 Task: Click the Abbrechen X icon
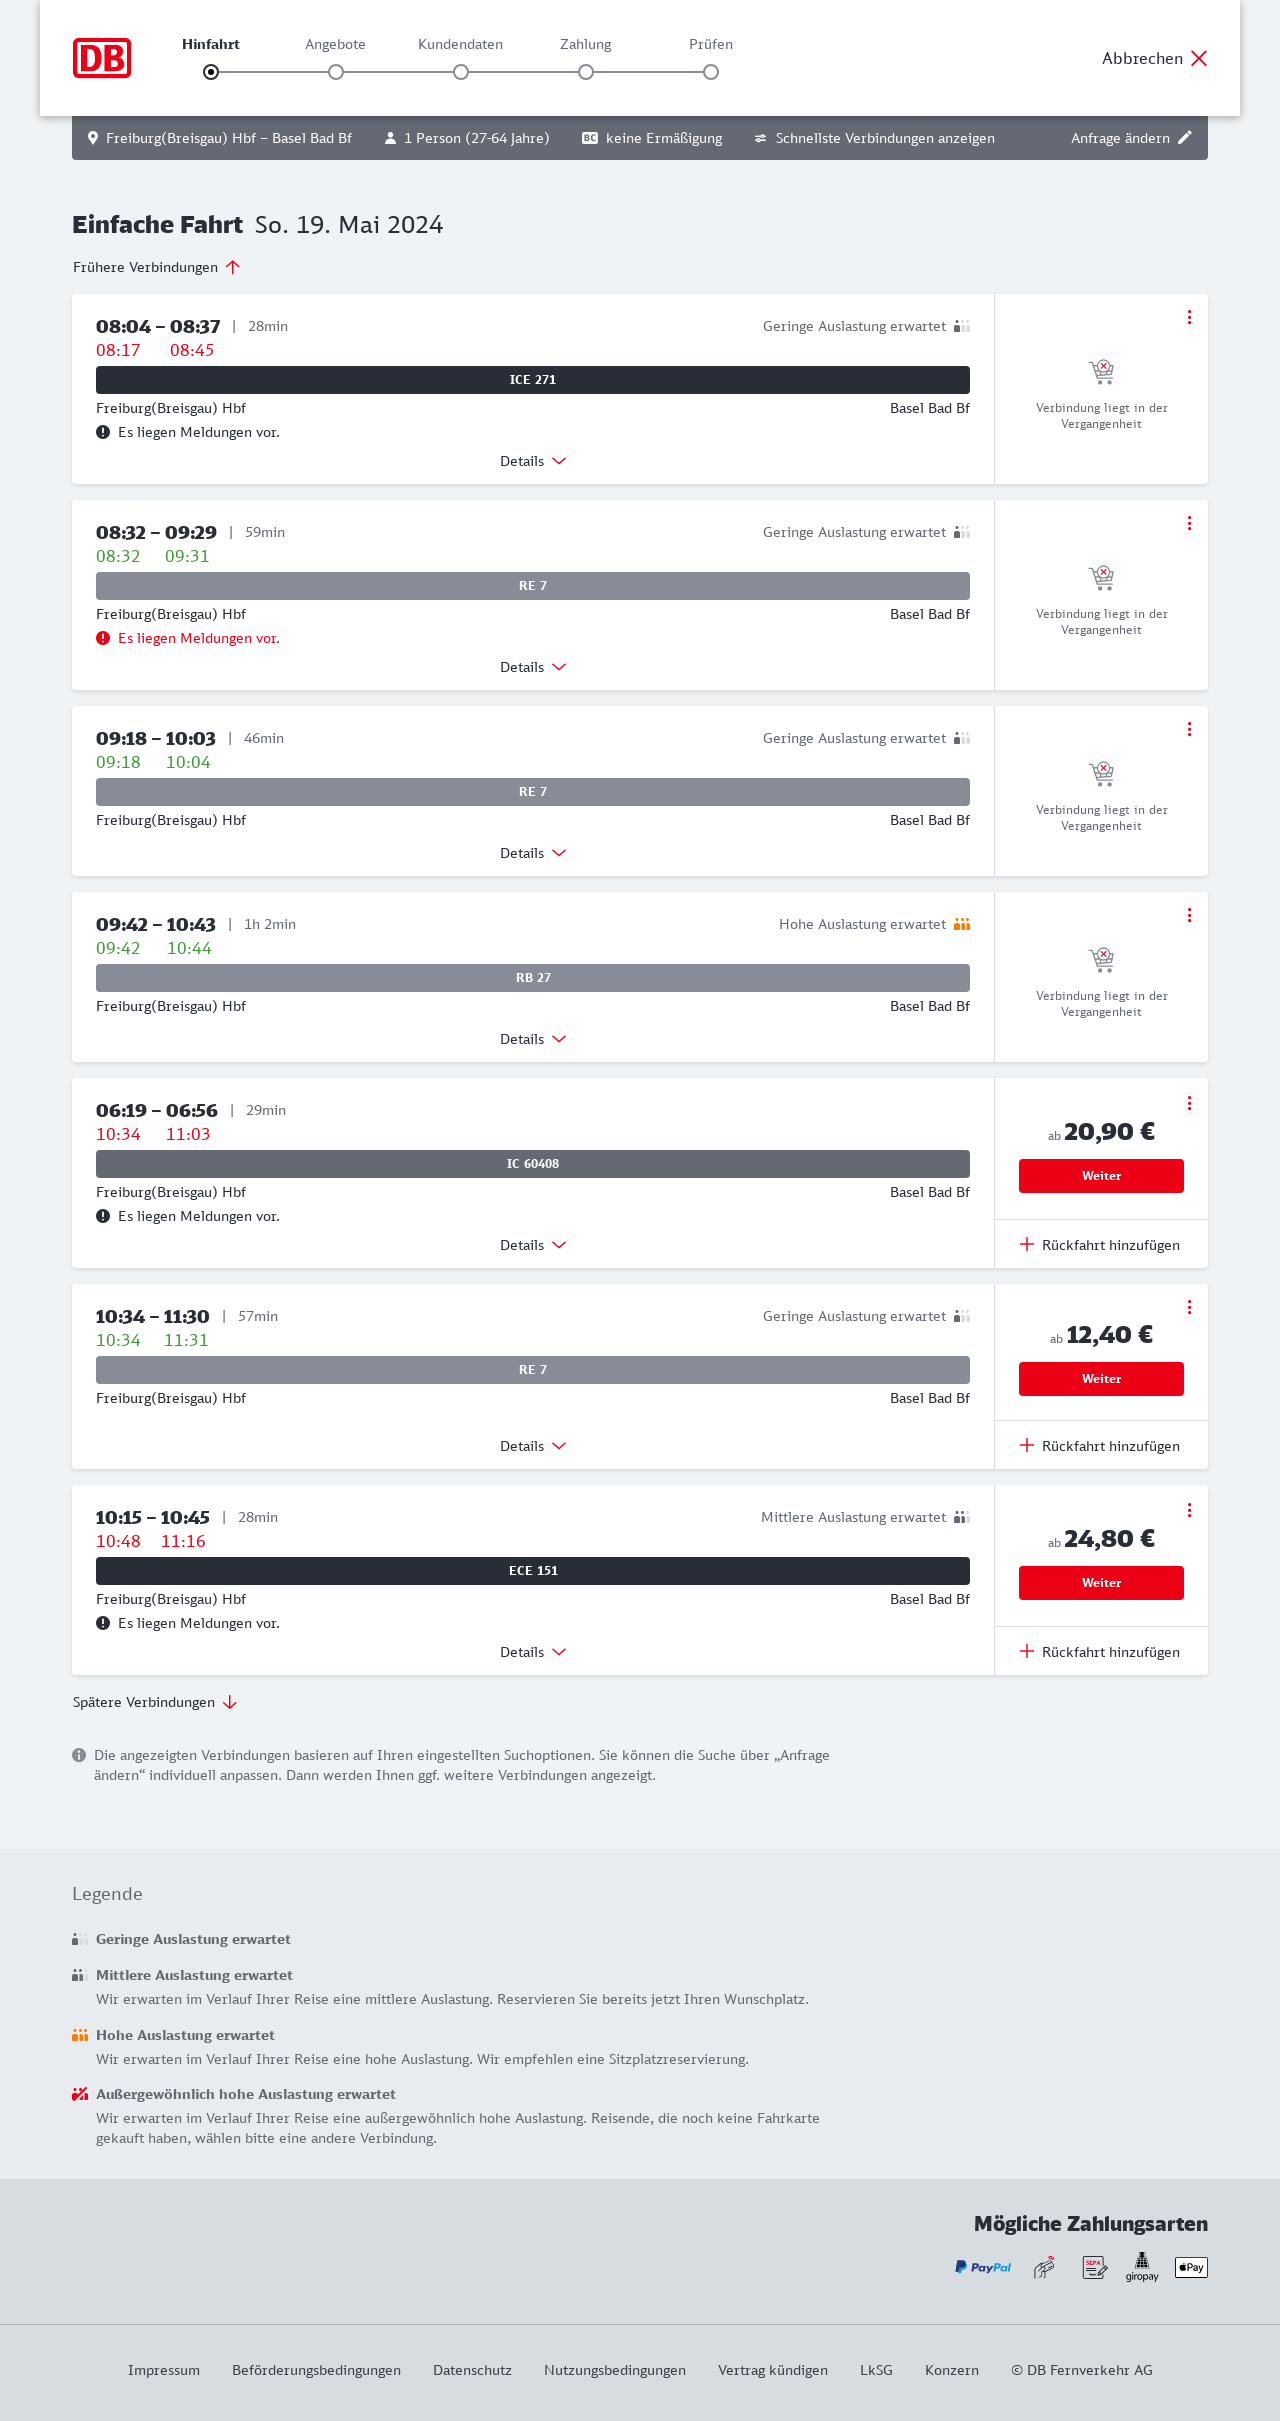tap(1199, 58)
